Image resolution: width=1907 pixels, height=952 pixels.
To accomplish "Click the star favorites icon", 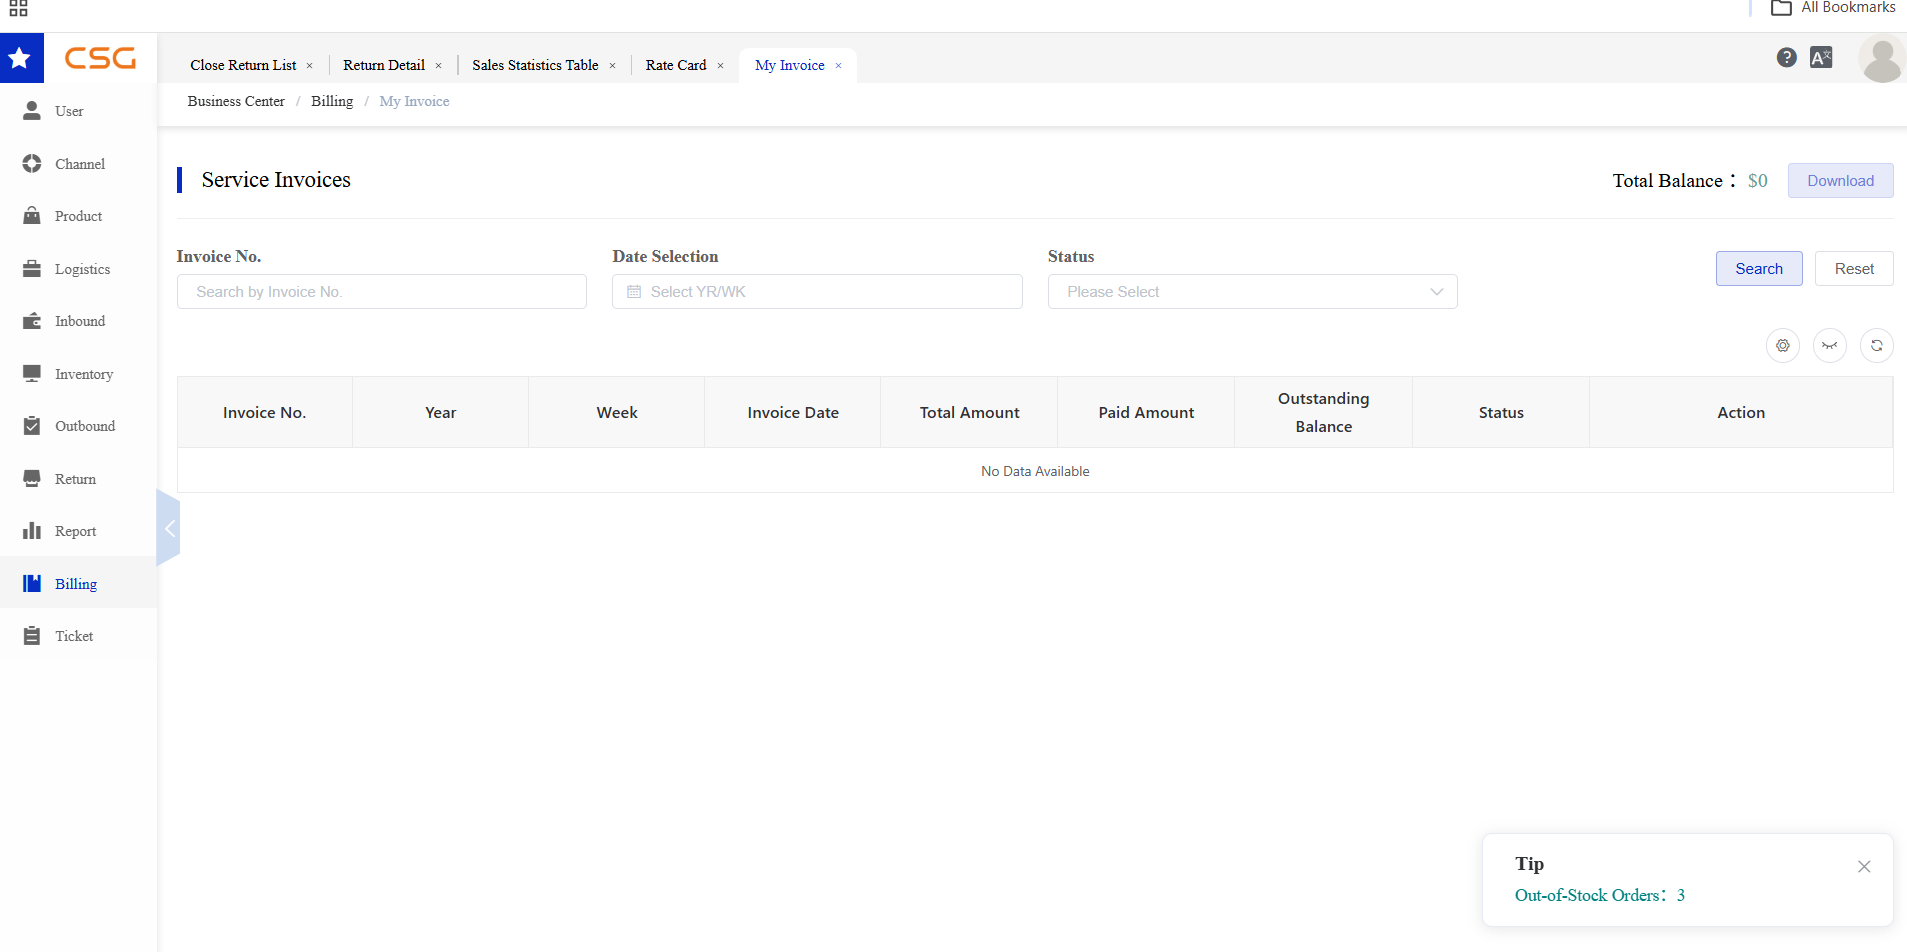I will pos(20,58).
